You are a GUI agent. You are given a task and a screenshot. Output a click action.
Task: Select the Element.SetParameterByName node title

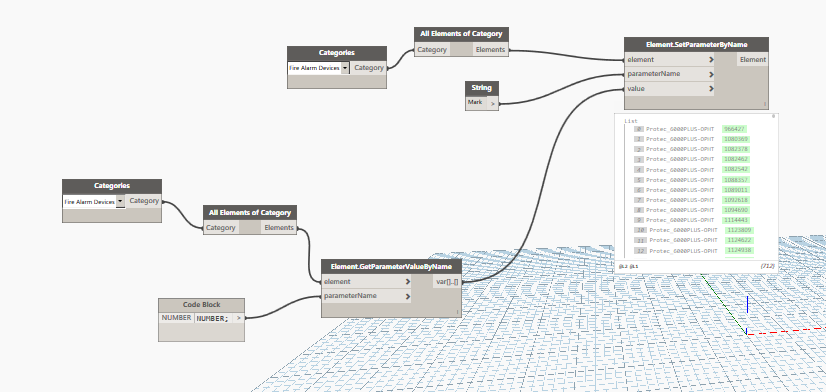(696, 45)
